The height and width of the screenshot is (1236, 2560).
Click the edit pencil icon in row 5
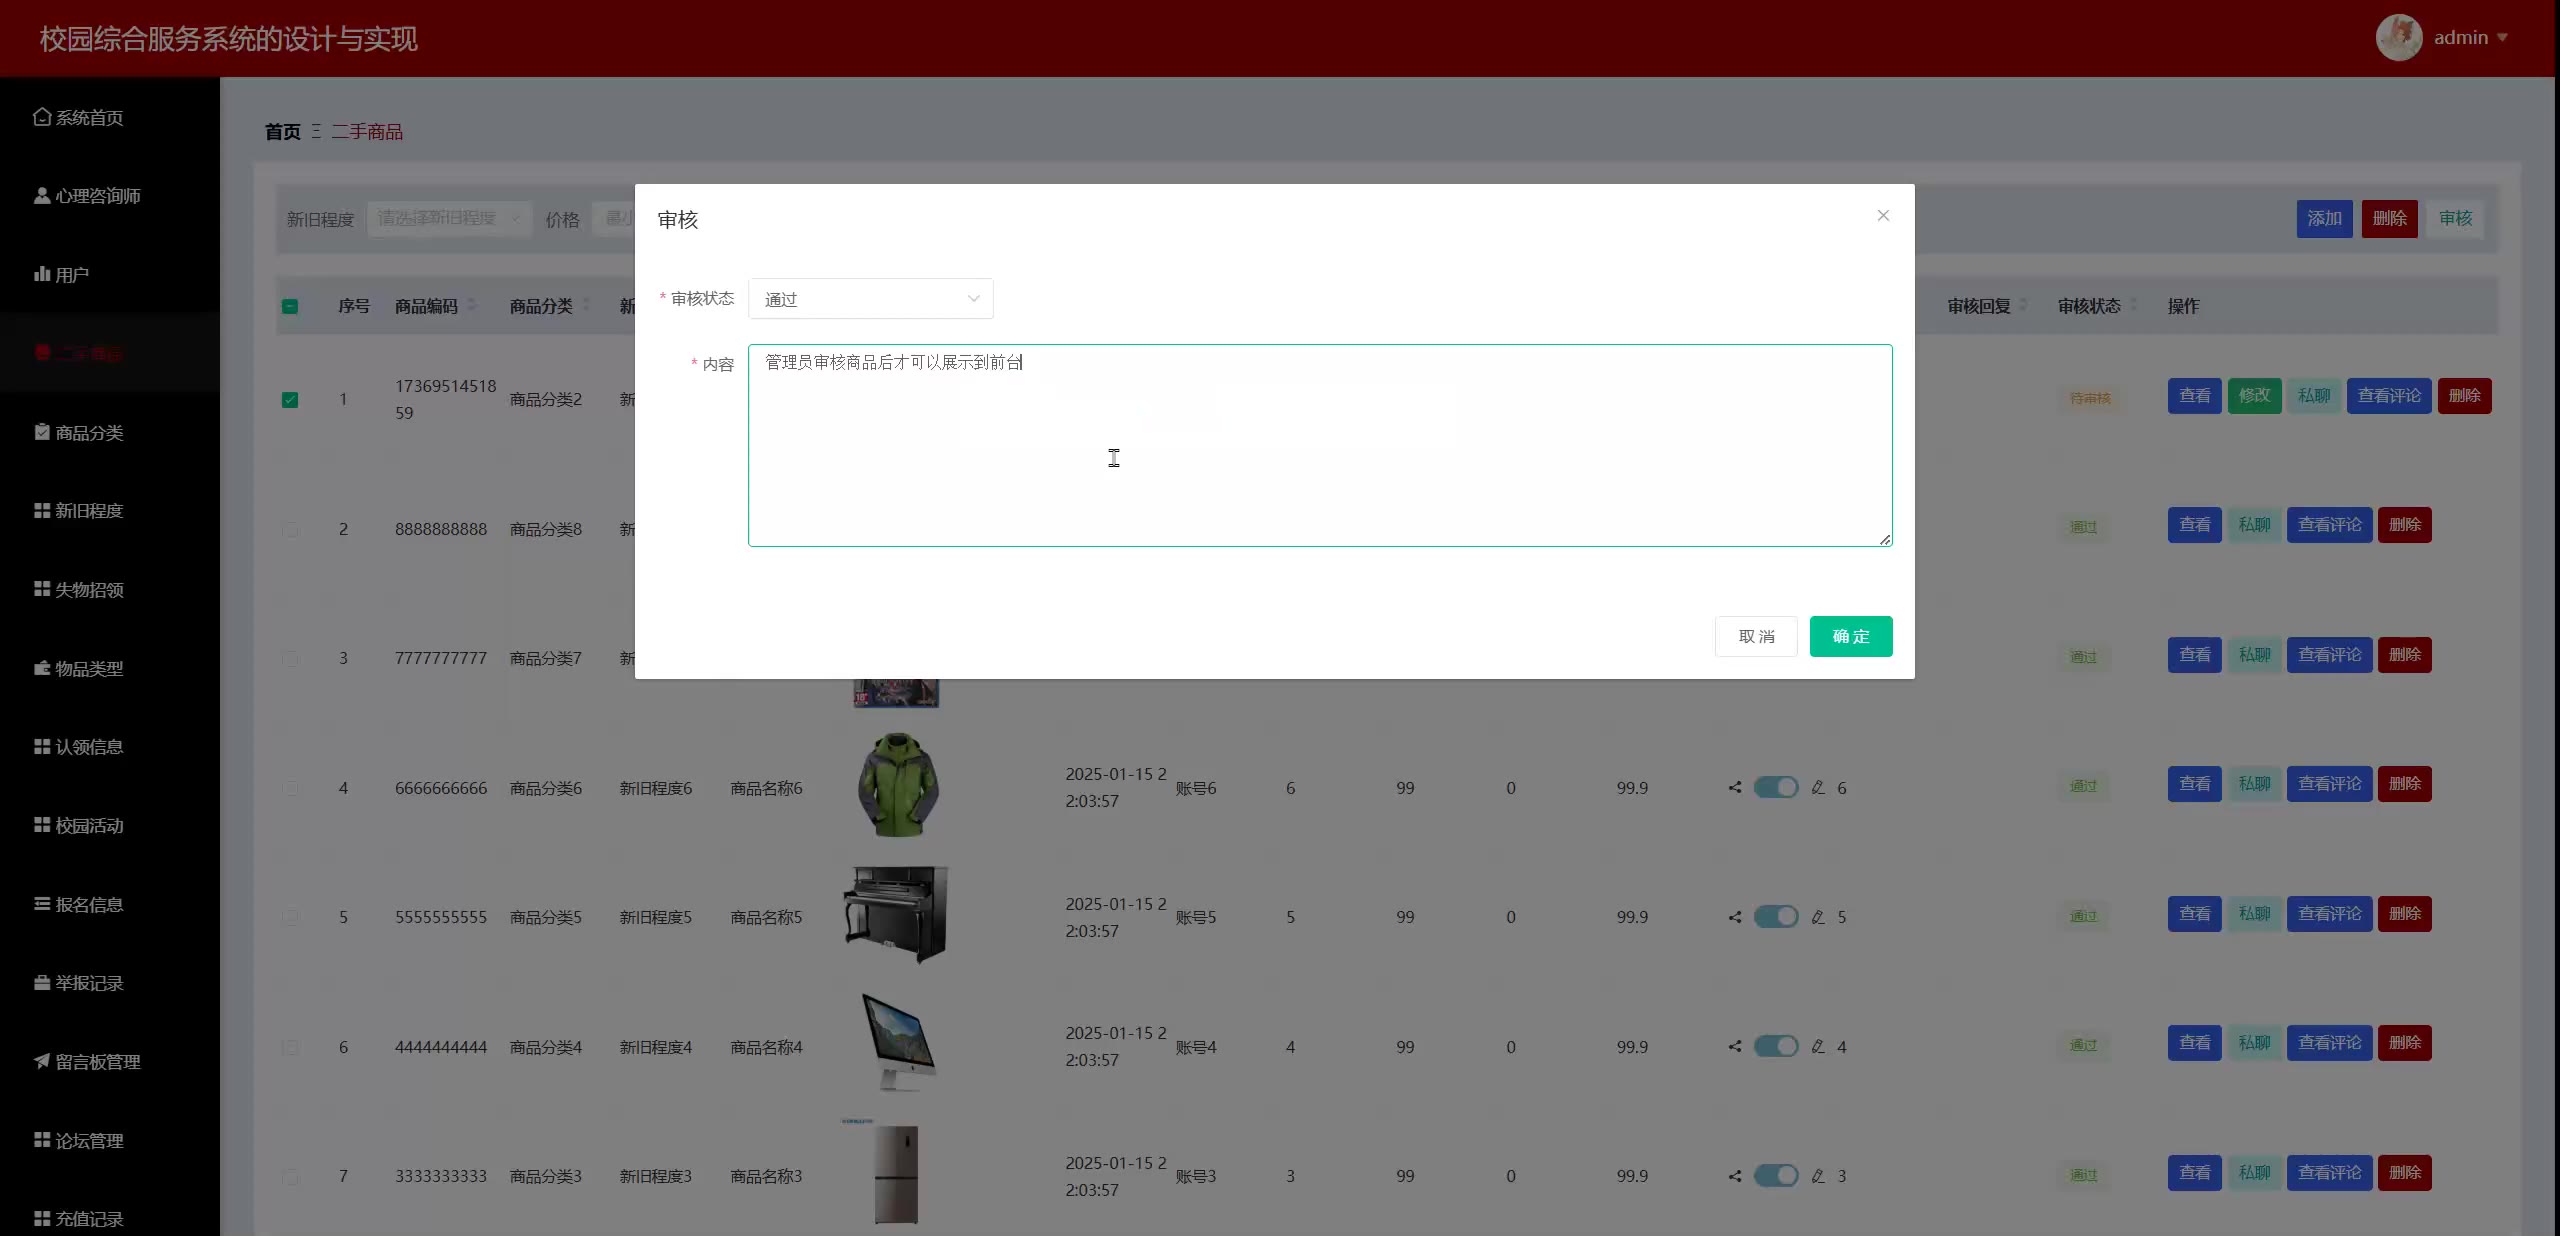(x=1818, y=917)
